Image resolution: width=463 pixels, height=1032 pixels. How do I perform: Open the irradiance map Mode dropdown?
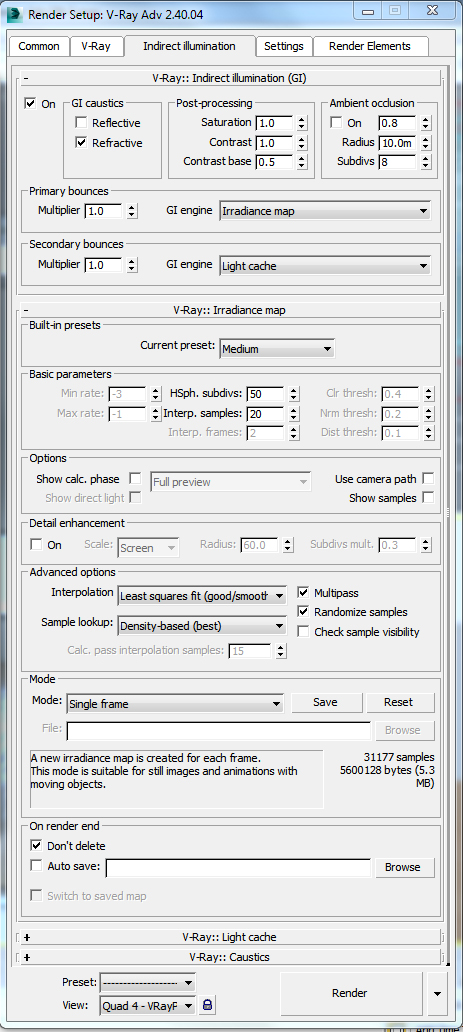click(175, 704)
